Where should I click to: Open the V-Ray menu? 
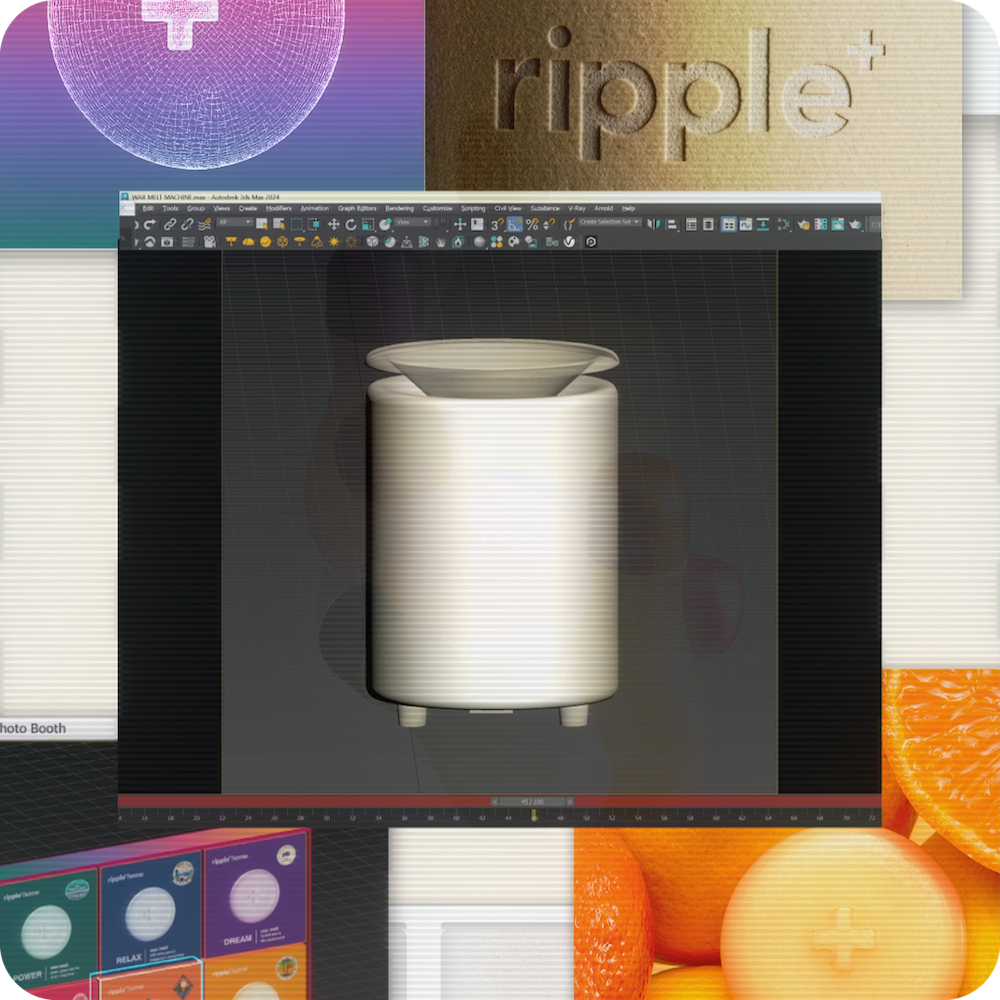point(577,208)
